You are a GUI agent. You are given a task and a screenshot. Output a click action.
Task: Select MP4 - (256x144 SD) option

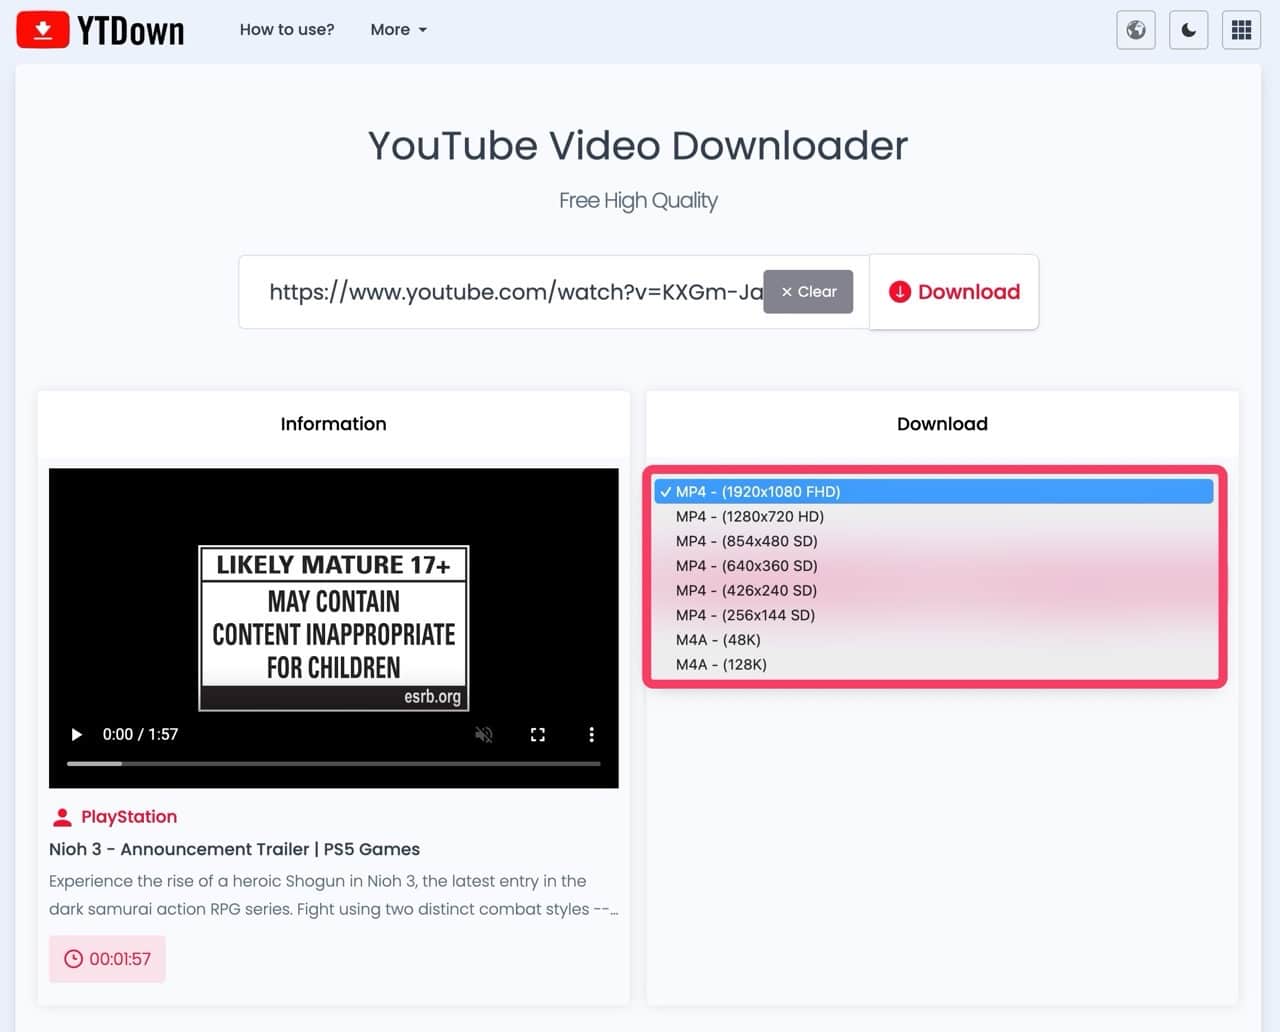933,615
